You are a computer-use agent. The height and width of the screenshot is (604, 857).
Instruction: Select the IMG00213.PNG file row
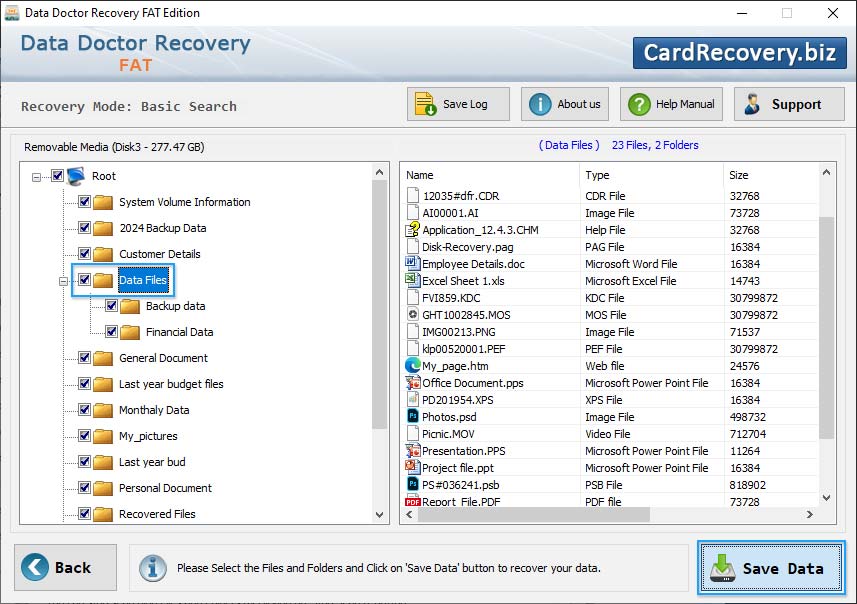[x=611, y=332]
